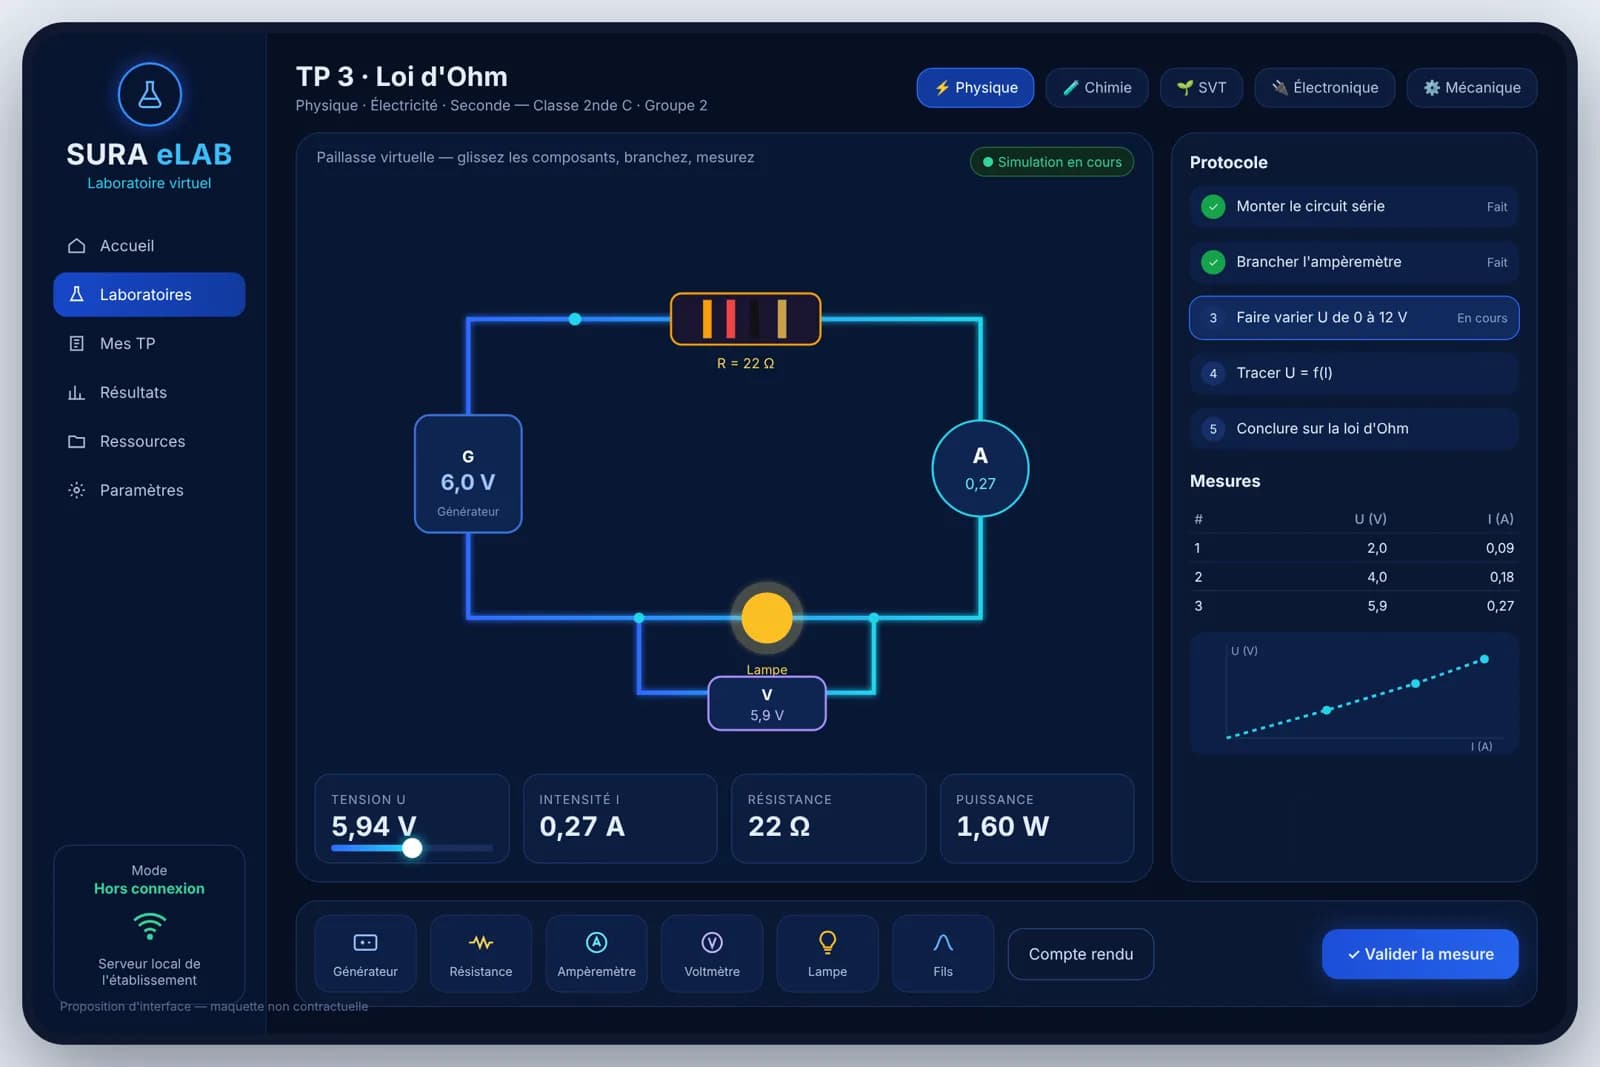Open Accueil from the sidebar
Screen dimensions: 1600x1067
click(x=149, y=246)
